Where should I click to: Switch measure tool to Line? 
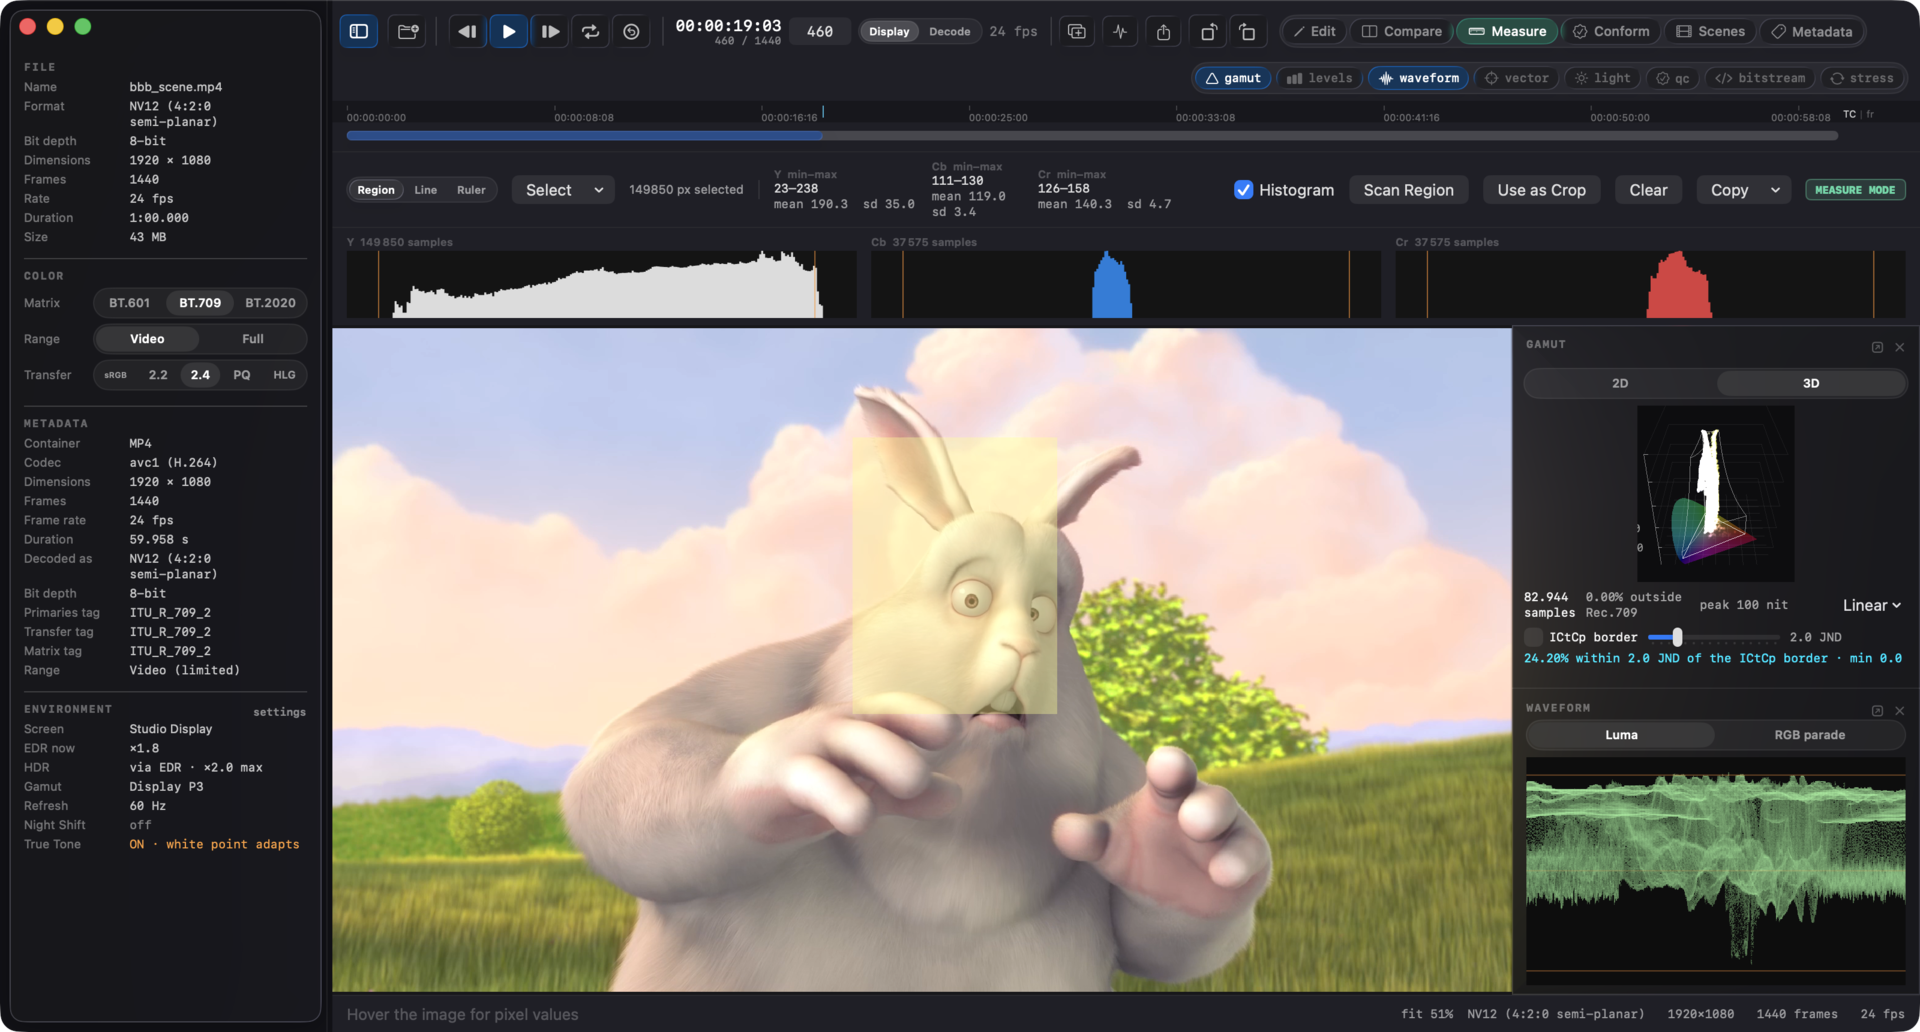pos(425,190)
